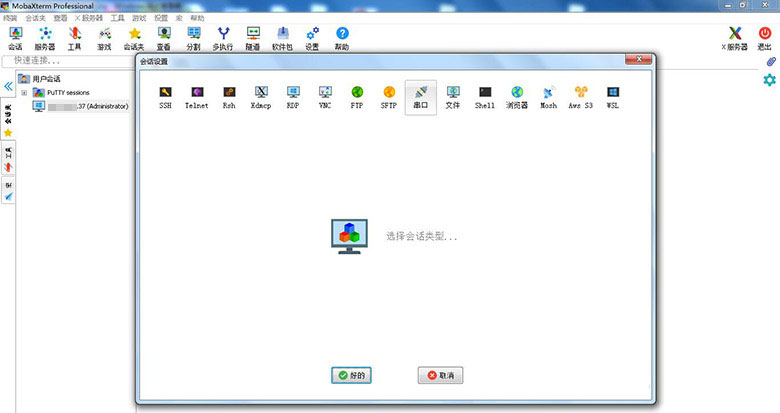Viewport: 780px width, 413px height.
Task: Pick the WSL session type
Action: pyautogui.click(x=612, y=98)
